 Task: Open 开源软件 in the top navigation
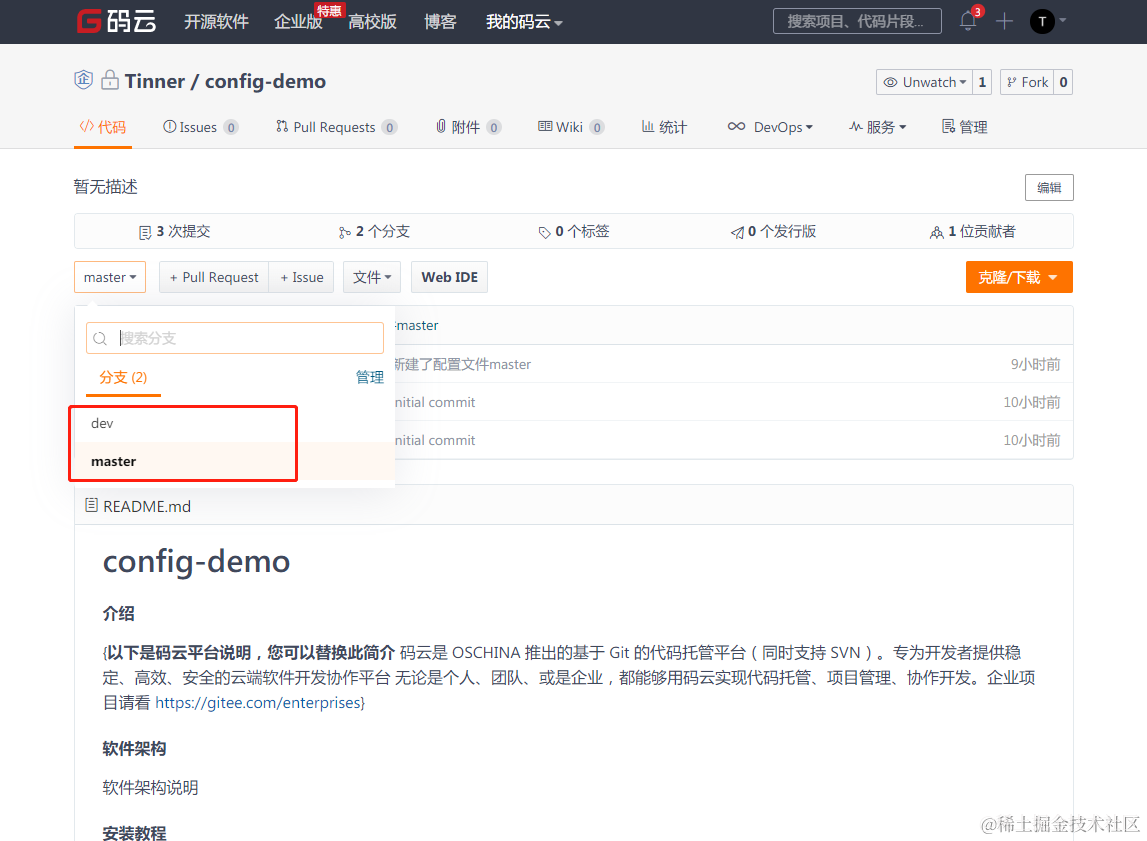(x=216, y=22)
